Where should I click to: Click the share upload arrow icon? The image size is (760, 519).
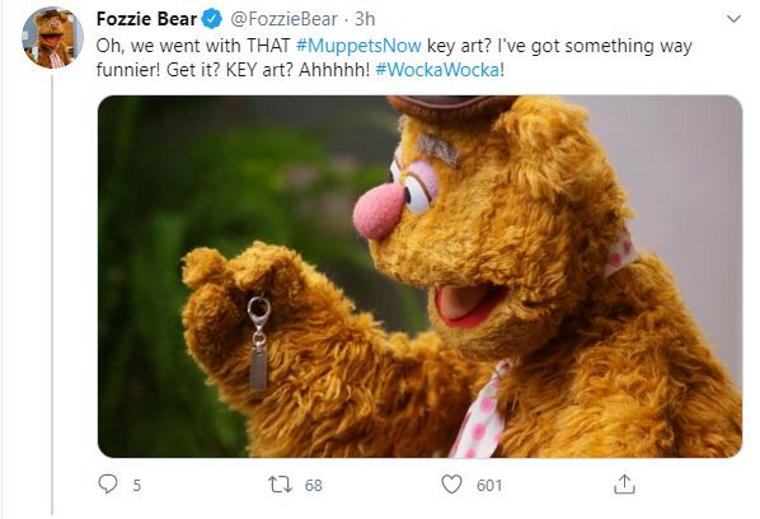[x=624, y=485]
